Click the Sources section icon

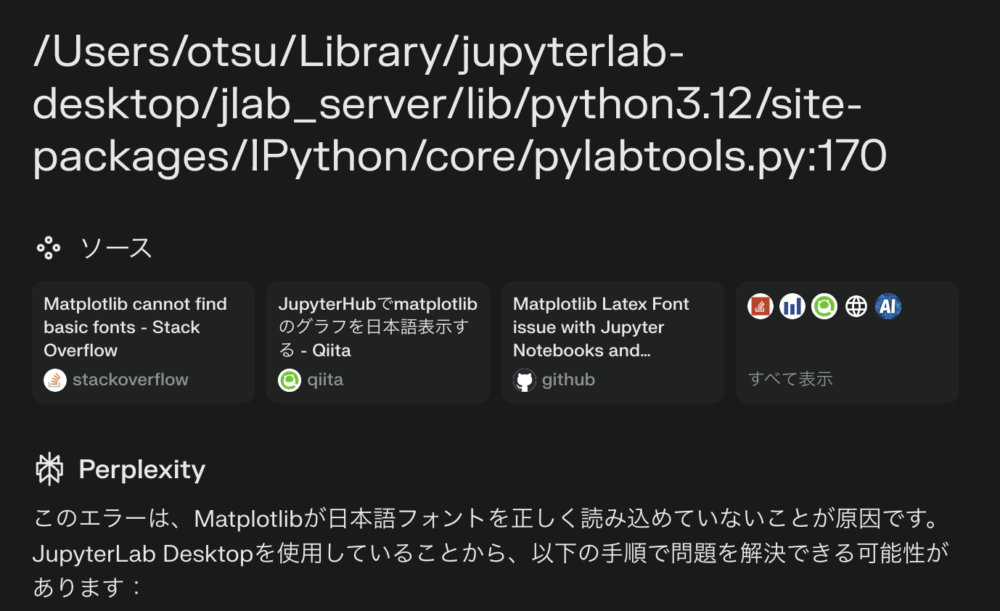tap(48, 248)
